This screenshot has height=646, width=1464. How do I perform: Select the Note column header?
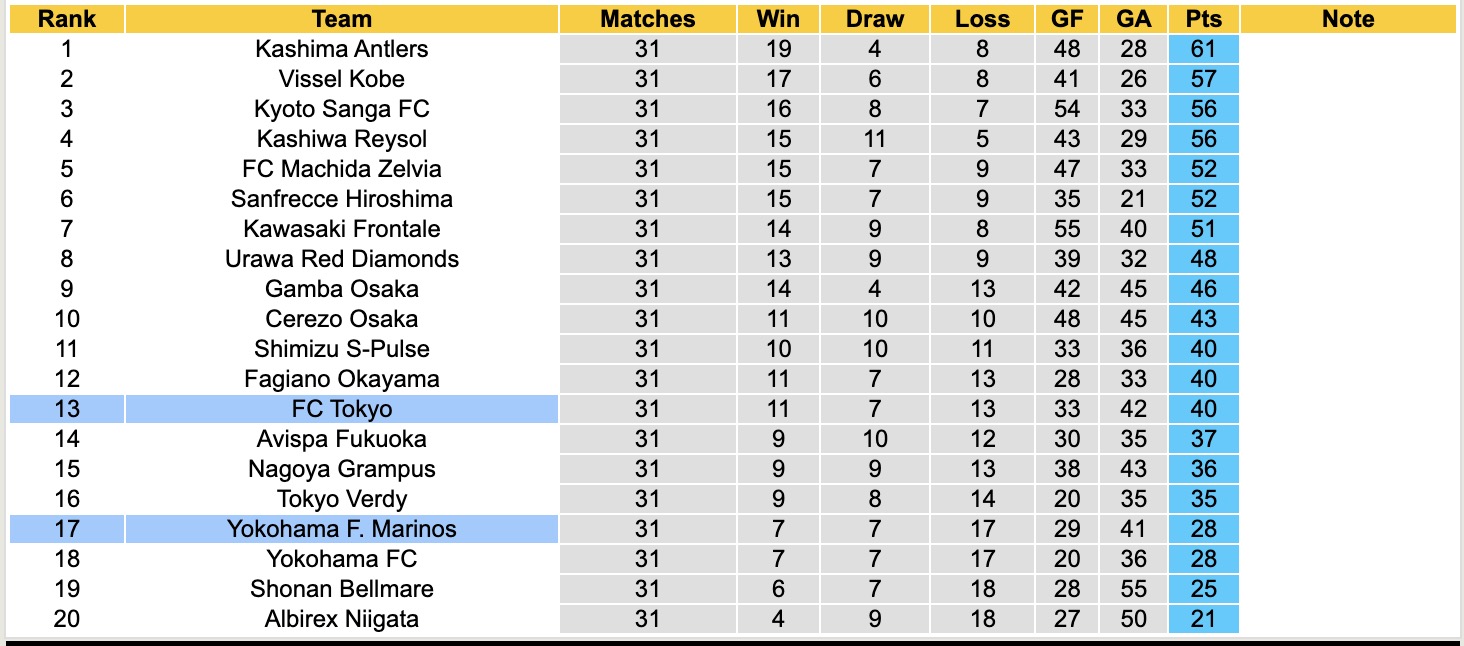1347,19
